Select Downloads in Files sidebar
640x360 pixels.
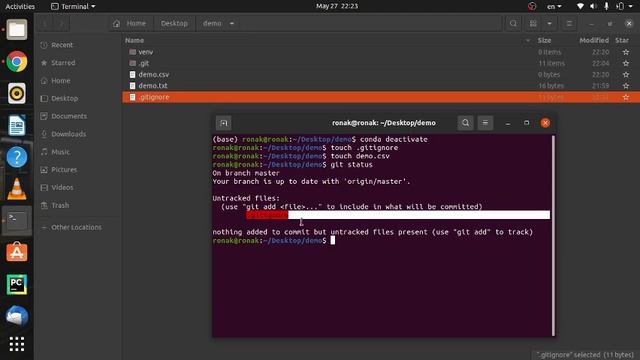click(78, 134)
